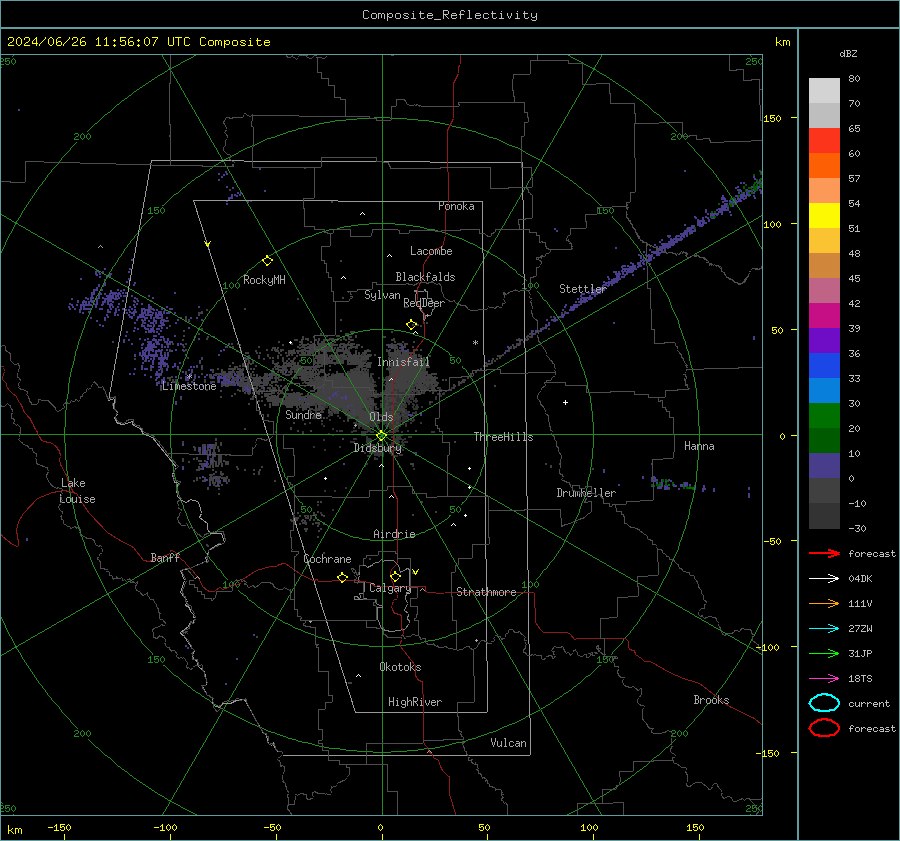Click the orange 111V arrow in the legend
This screenshot has height=841, width=900.
pos(824,603)
